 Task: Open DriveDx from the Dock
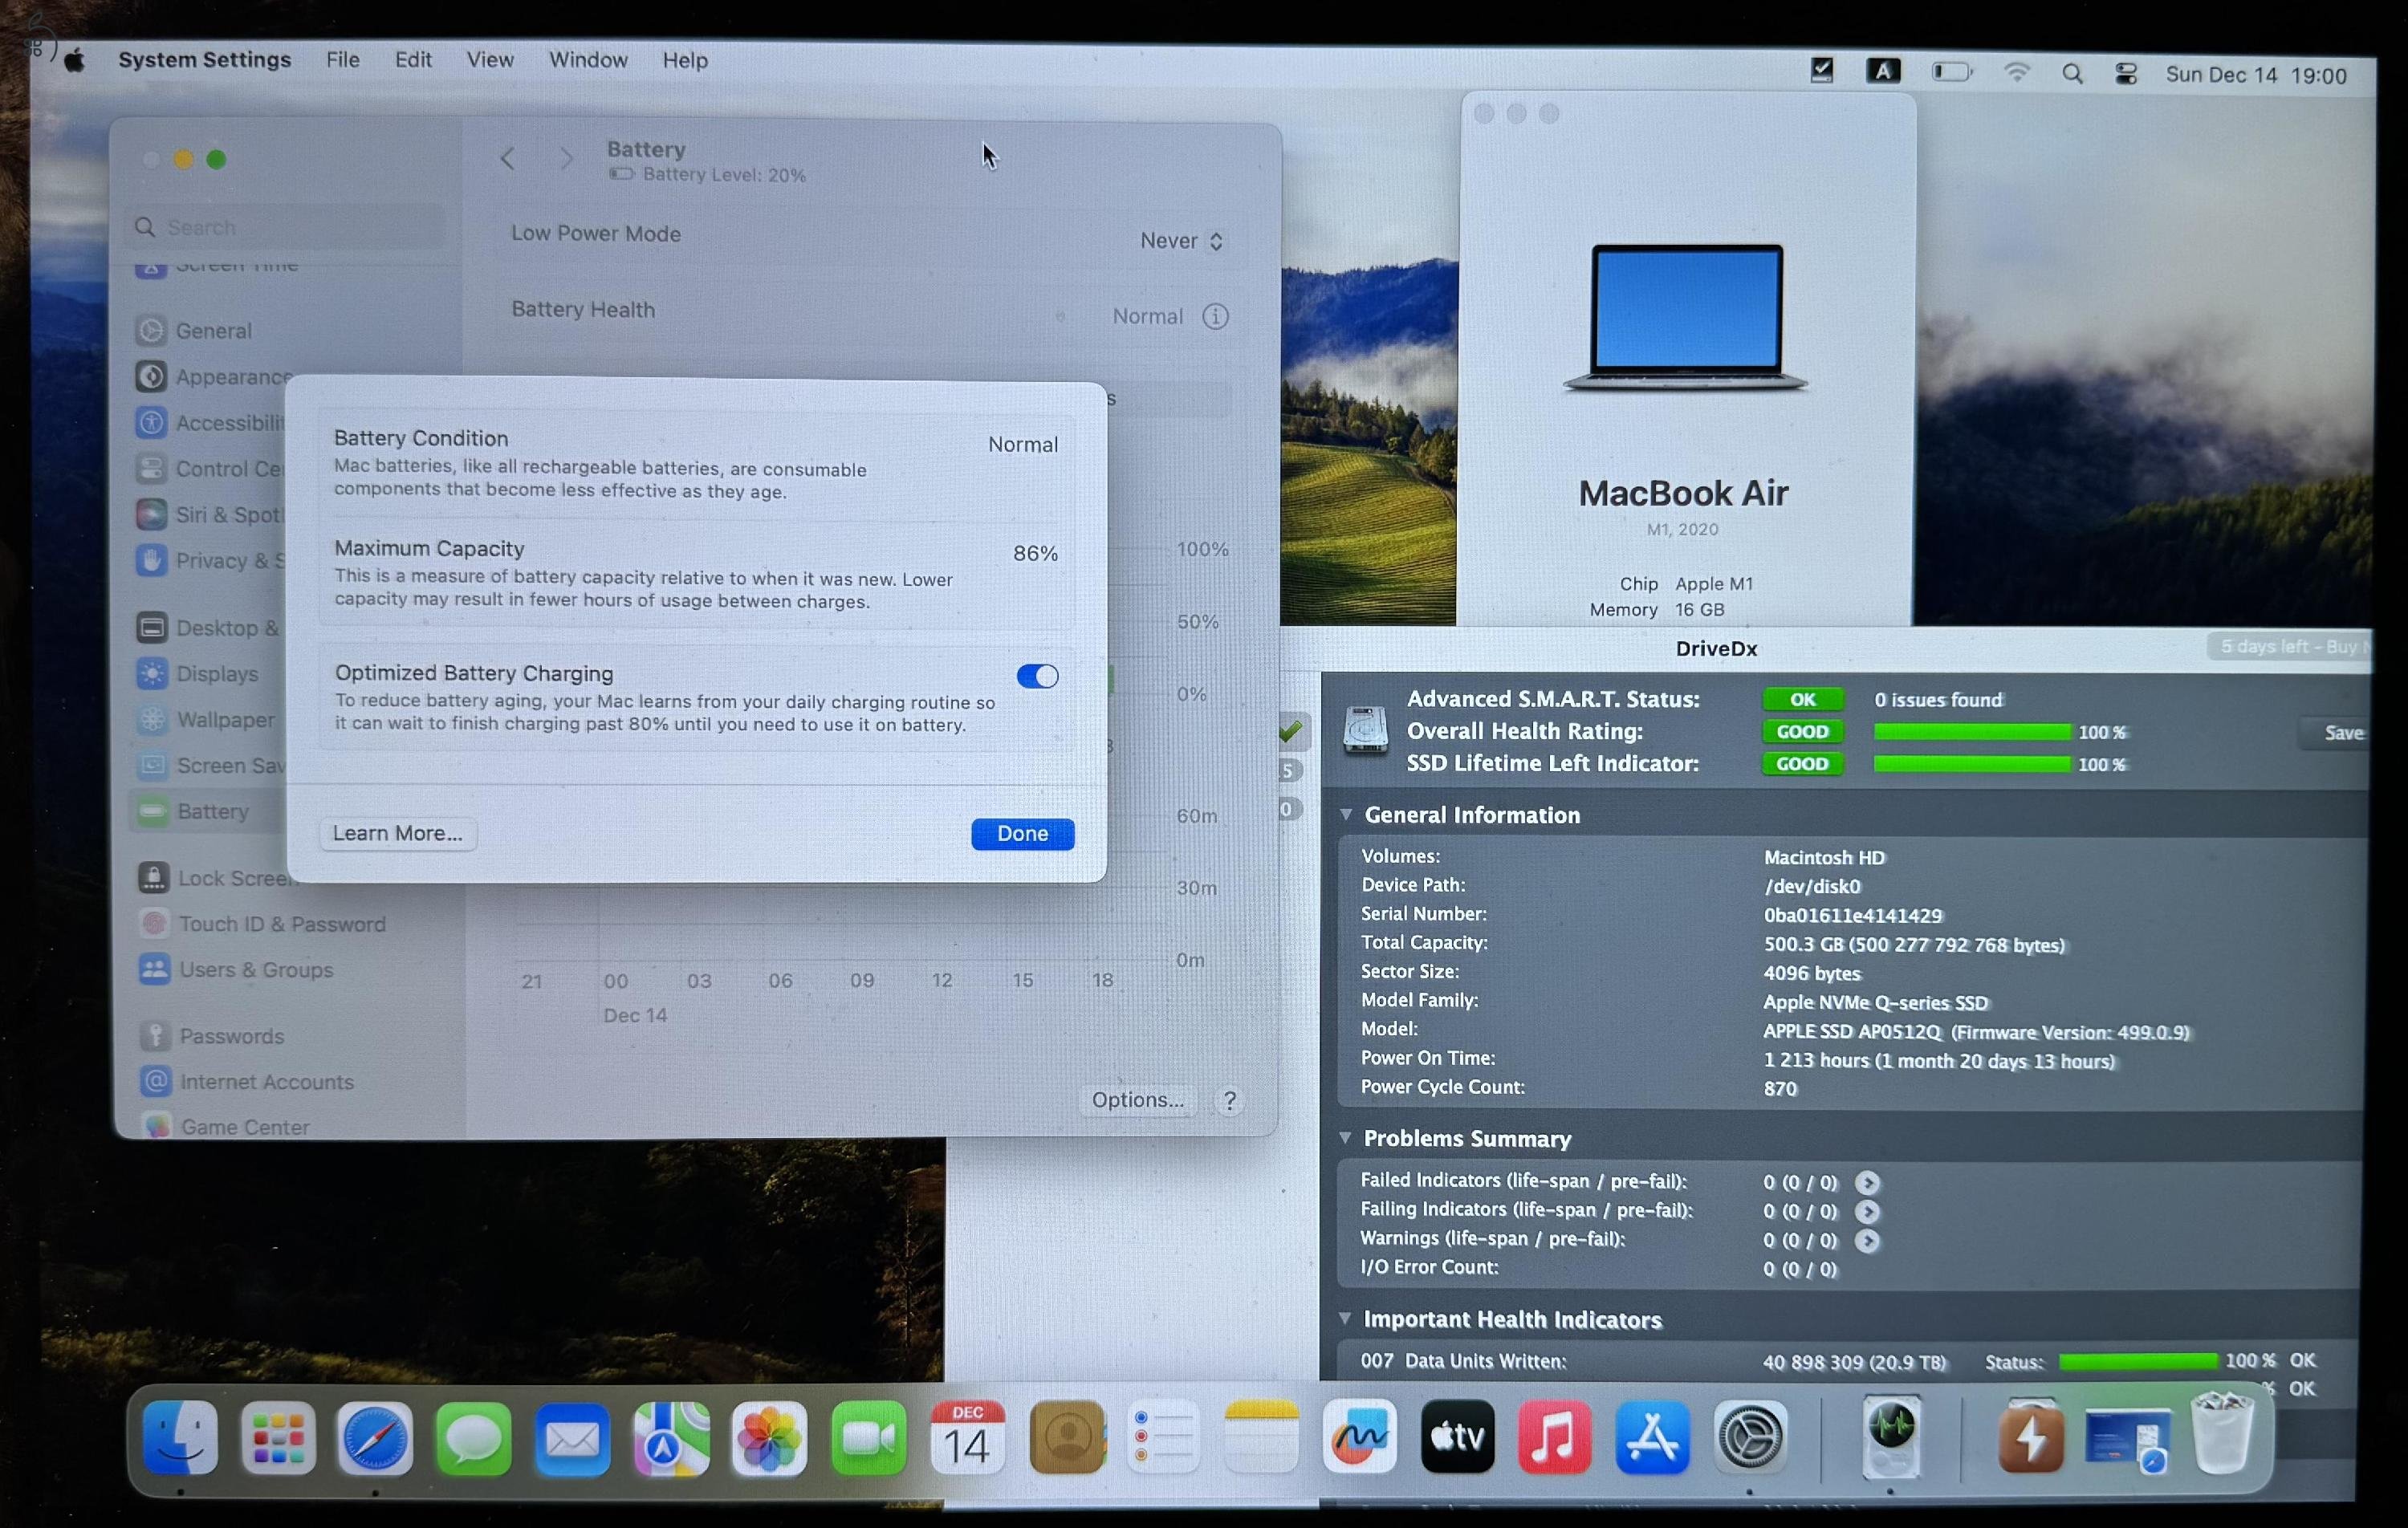click(x=1893, y=1437)
